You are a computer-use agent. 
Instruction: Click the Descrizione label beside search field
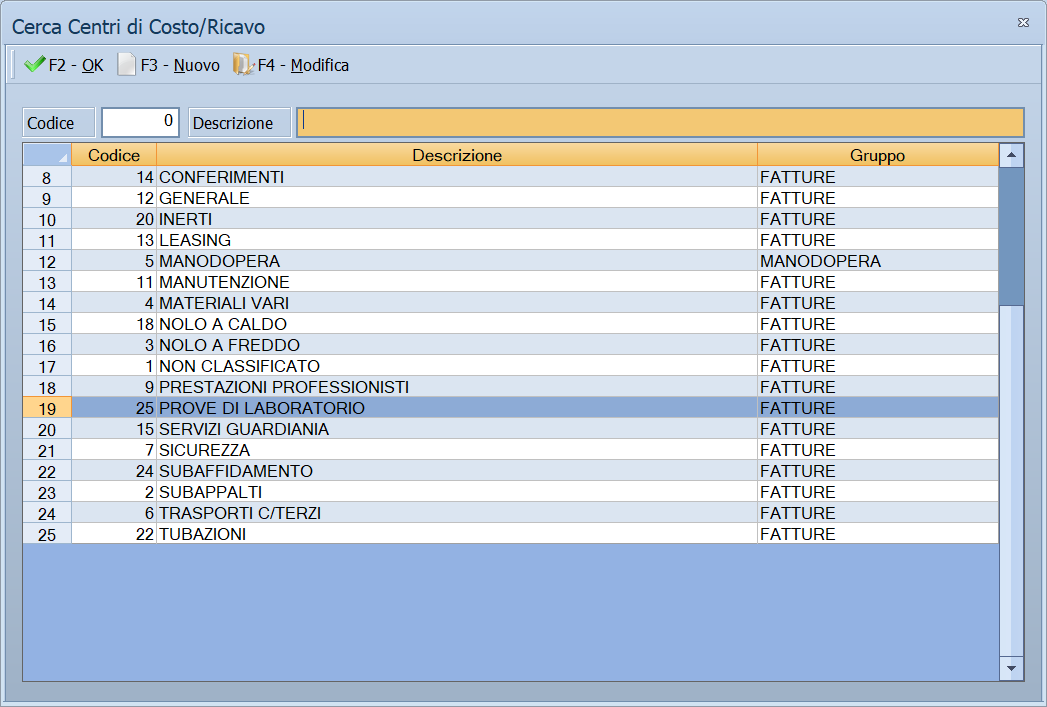pyautogui.click(x=240, y=123)
